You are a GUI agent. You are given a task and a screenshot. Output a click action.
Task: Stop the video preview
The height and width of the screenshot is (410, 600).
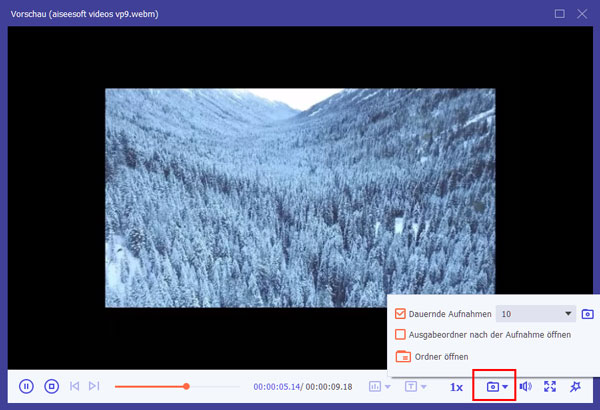51,386
